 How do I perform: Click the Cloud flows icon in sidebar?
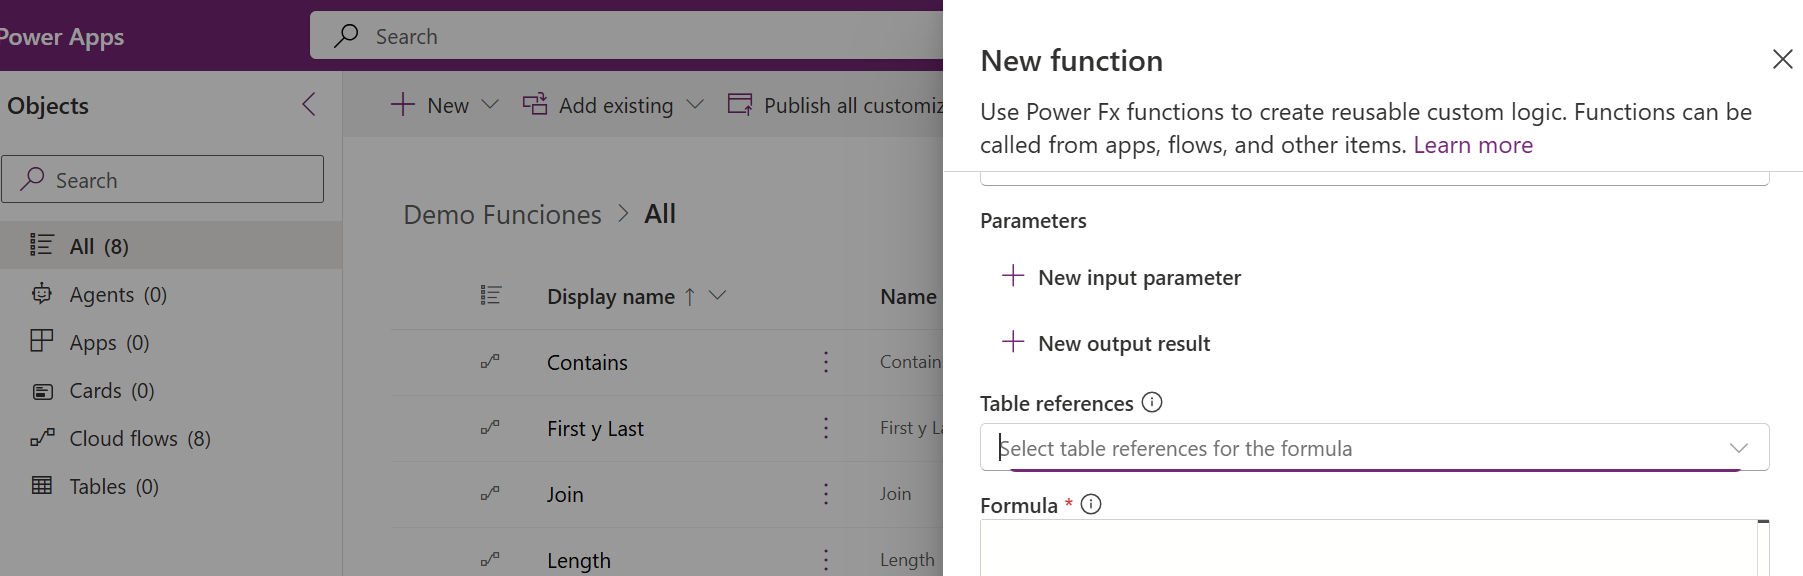tap(42, 437)
